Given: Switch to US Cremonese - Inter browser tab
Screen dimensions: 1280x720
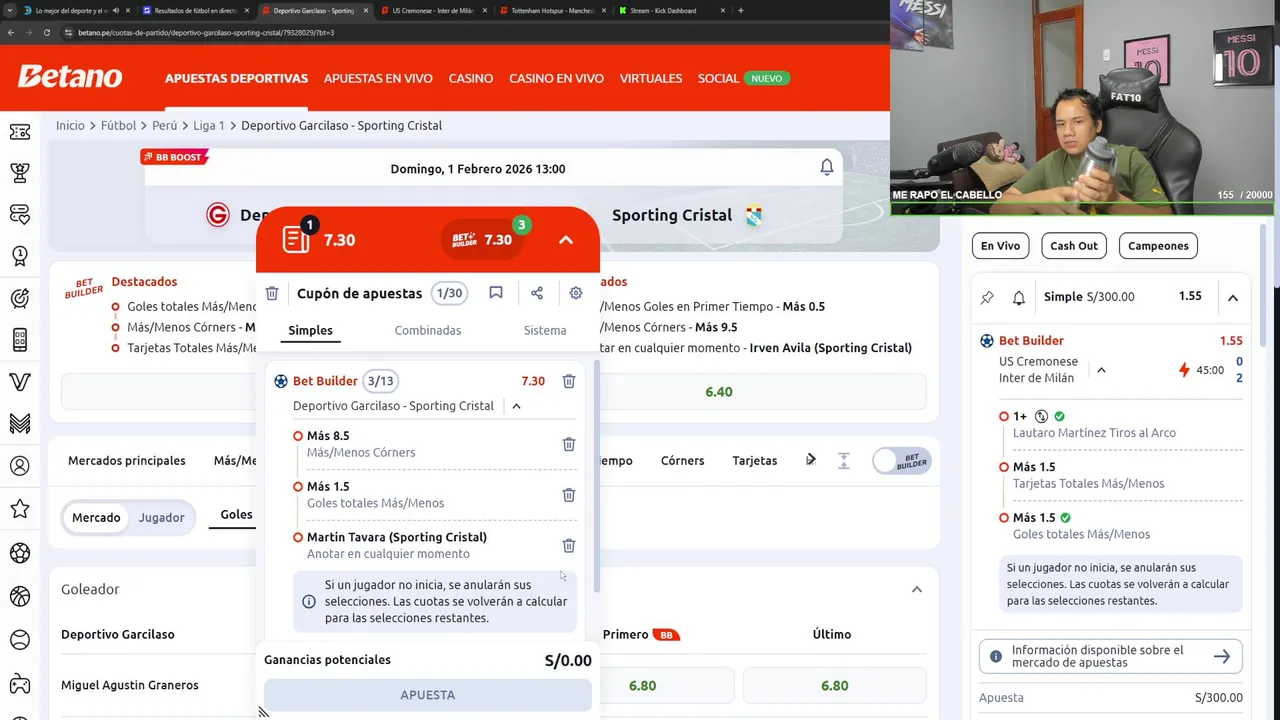Looking at the screenshot, I should [x=432, y=11].
